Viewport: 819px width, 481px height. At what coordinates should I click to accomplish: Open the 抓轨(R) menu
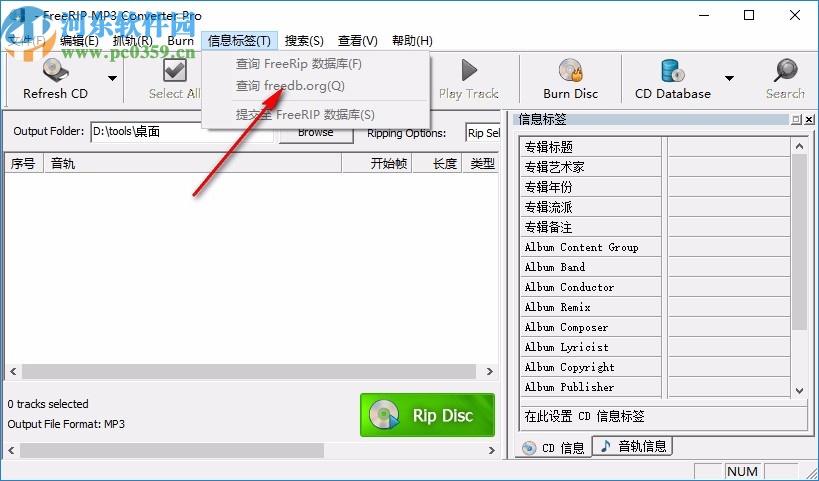[133, 41]
